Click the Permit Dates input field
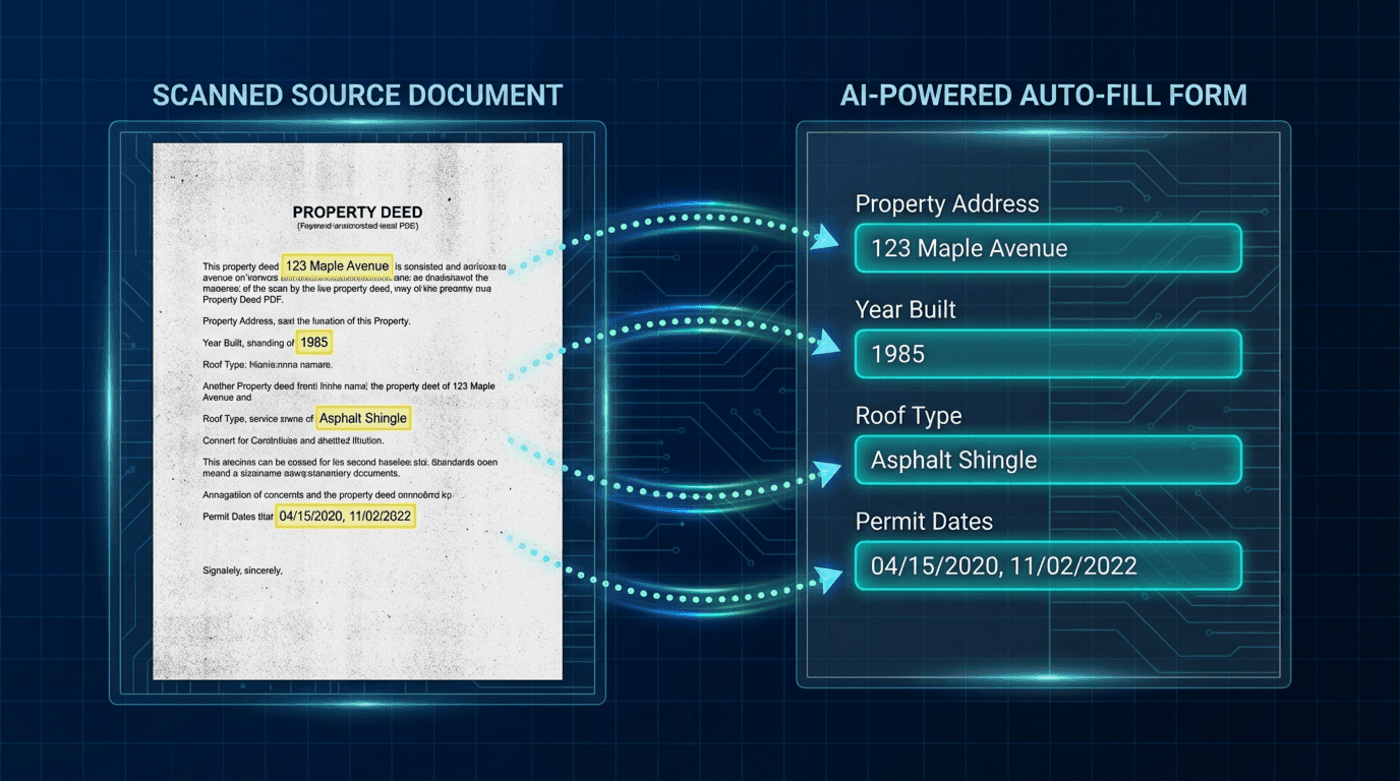 1048,566
